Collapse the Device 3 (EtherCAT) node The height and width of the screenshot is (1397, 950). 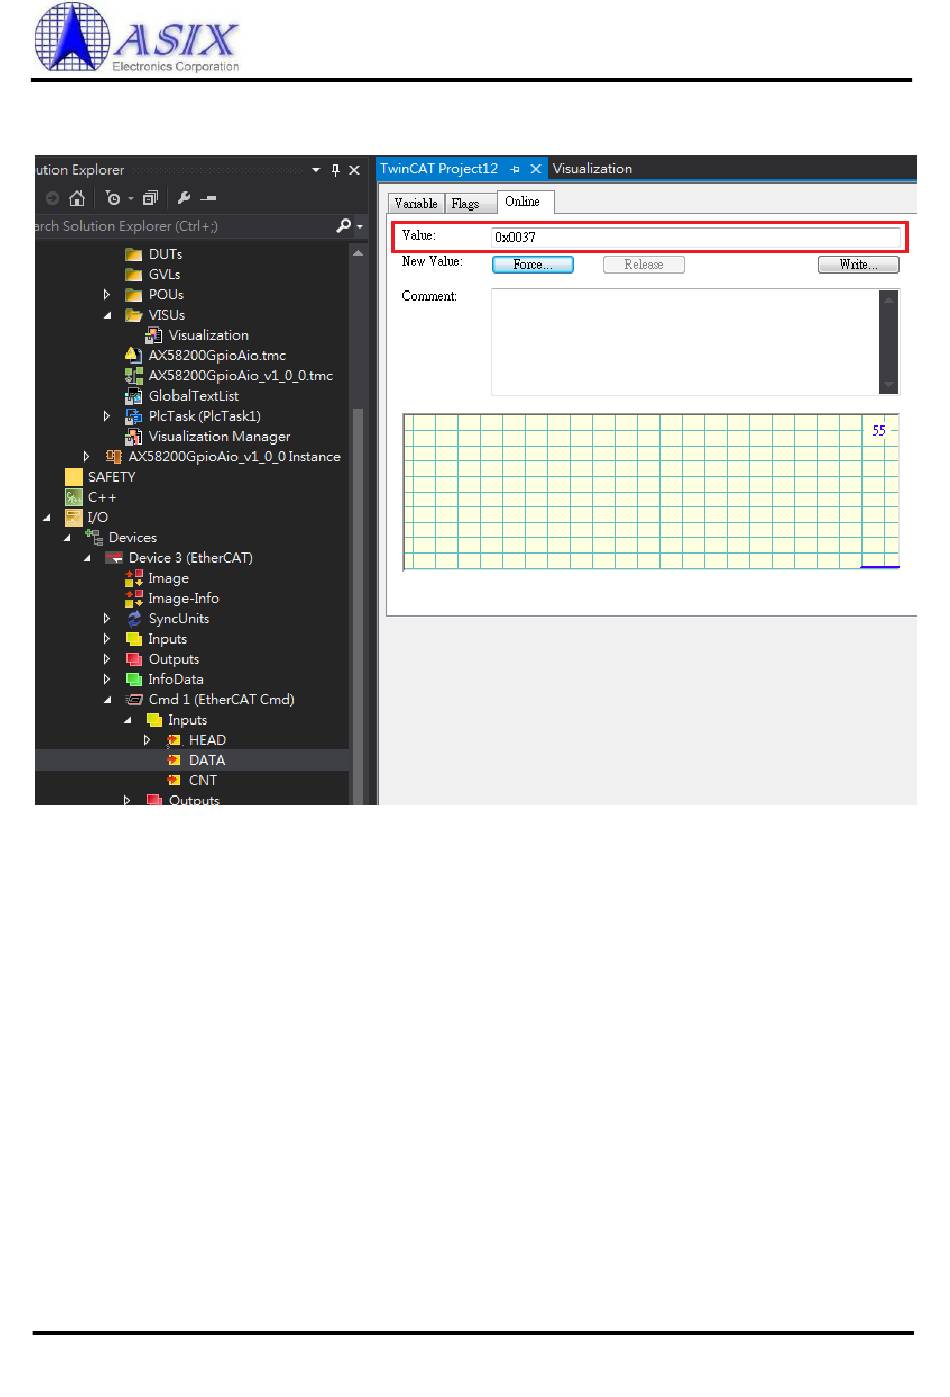click(x=87, y=558)
